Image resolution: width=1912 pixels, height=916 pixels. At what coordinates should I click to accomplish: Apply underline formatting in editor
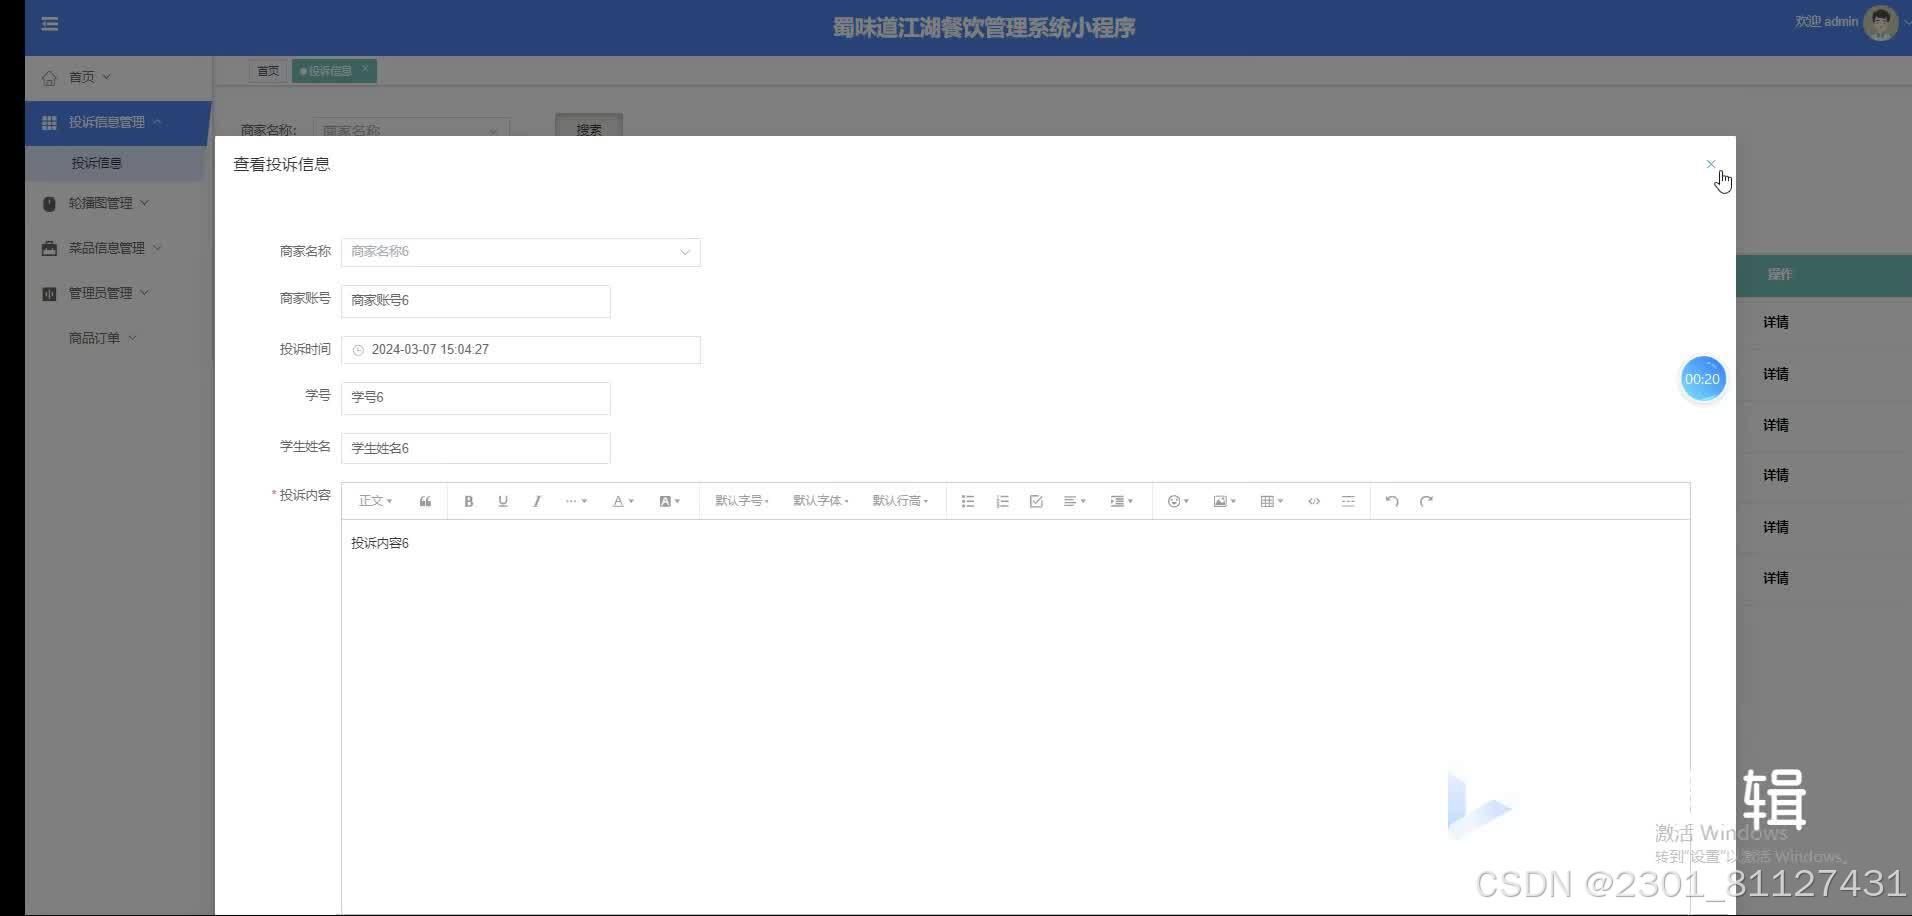click(502, 501)
